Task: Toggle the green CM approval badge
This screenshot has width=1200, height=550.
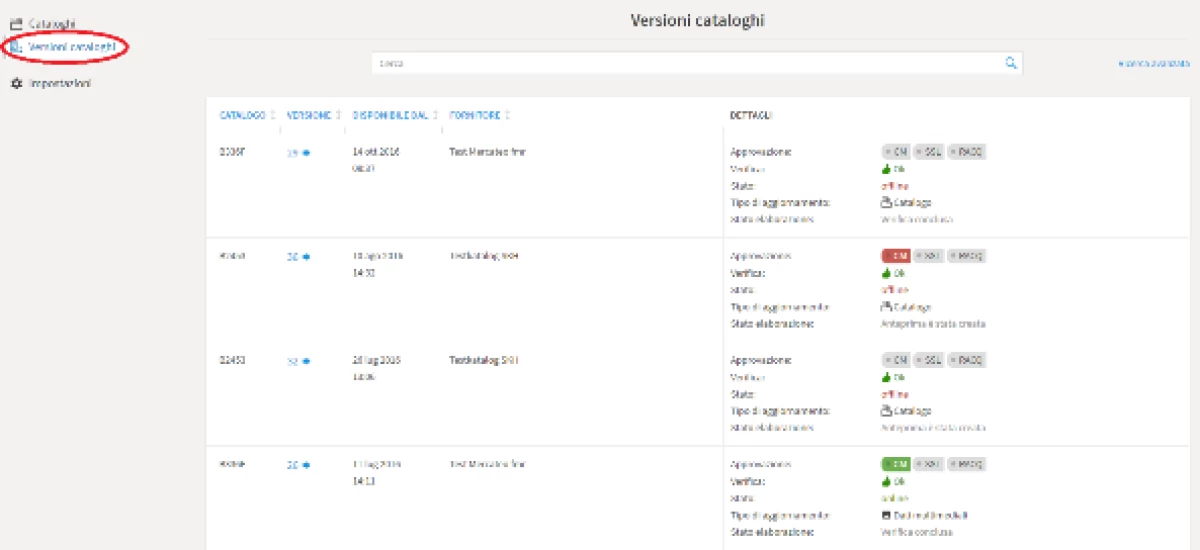Action: pos(895,464)
